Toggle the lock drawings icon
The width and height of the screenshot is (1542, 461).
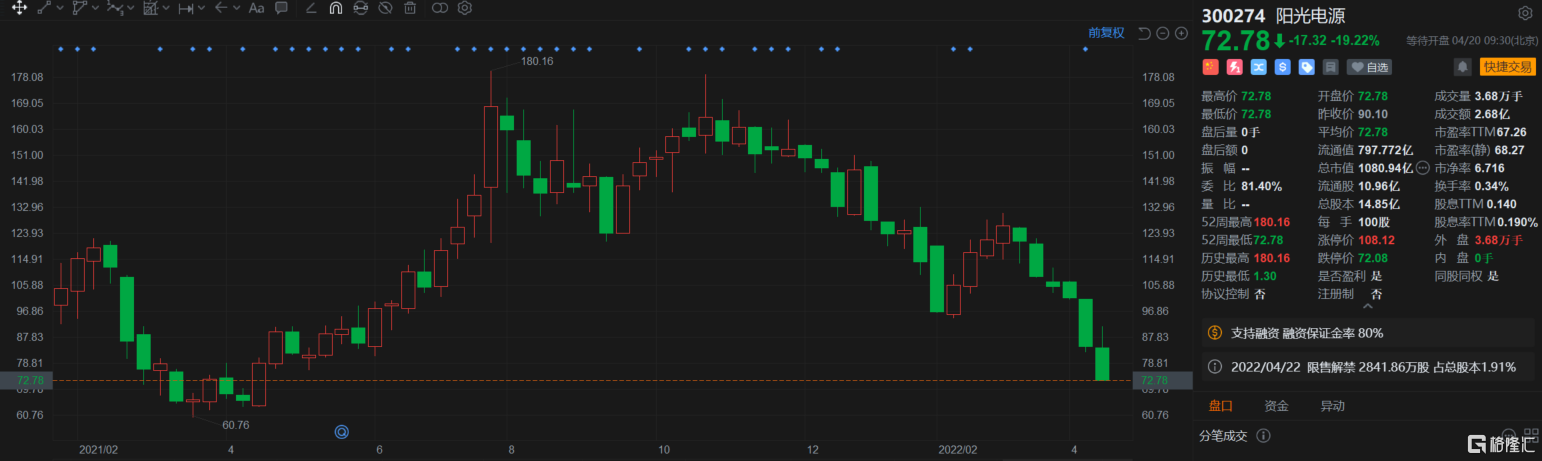(x=360, y=8)
